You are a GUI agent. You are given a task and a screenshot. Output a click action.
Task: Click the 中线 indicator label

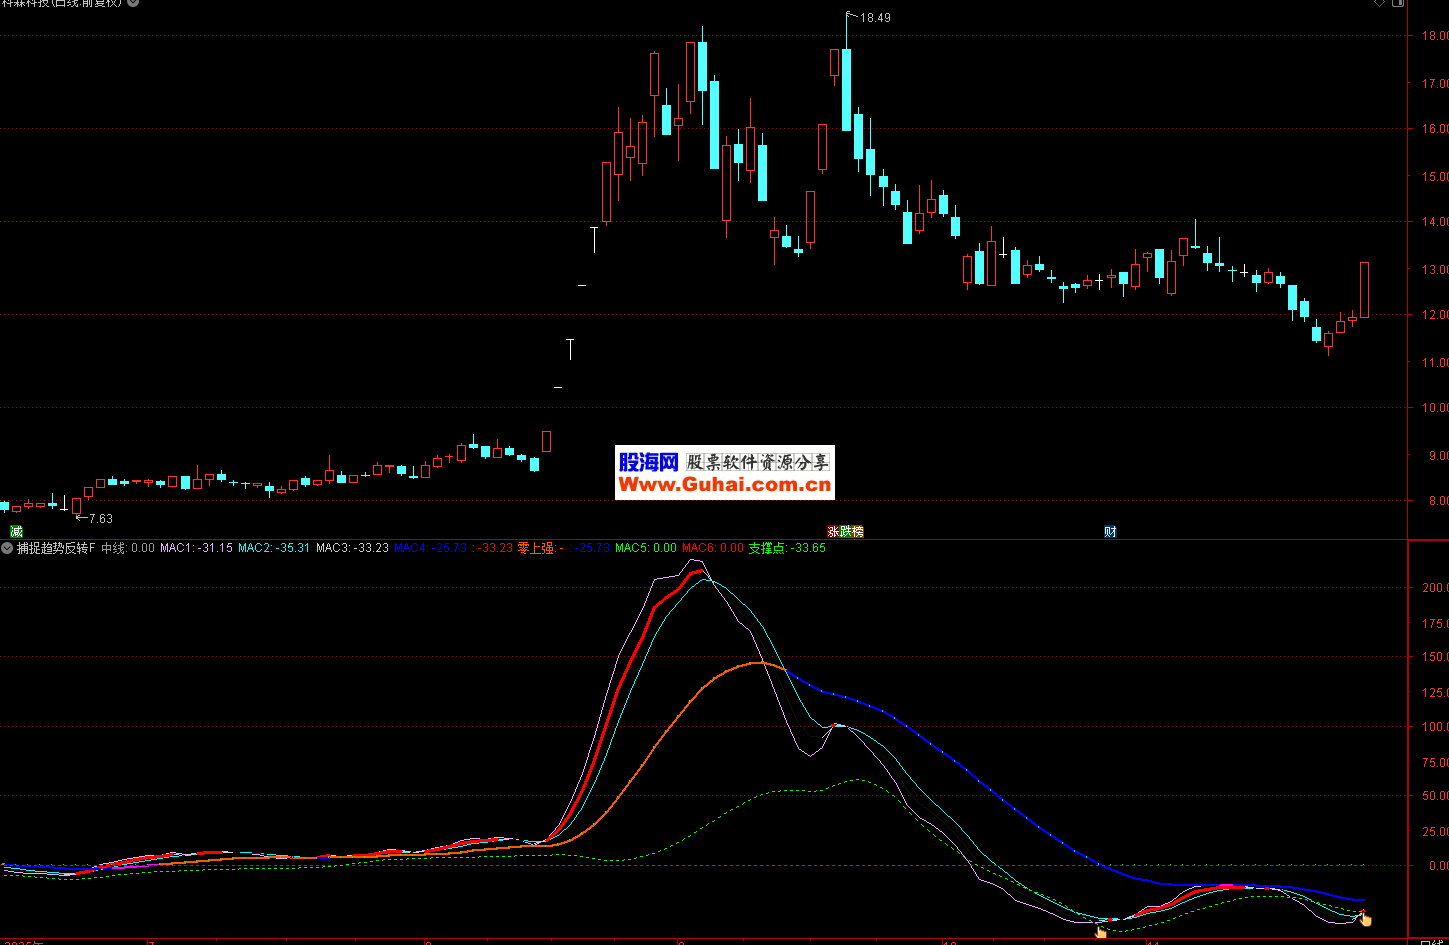coord(128,548)
